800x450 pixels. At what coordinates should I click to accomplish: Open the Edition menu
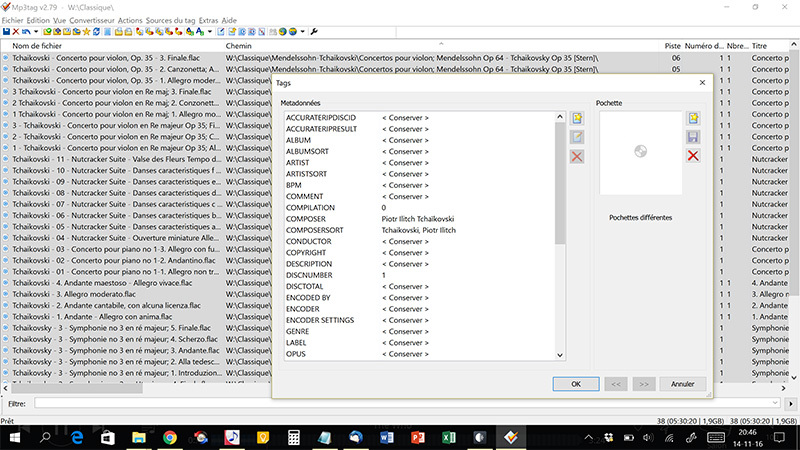38,20
